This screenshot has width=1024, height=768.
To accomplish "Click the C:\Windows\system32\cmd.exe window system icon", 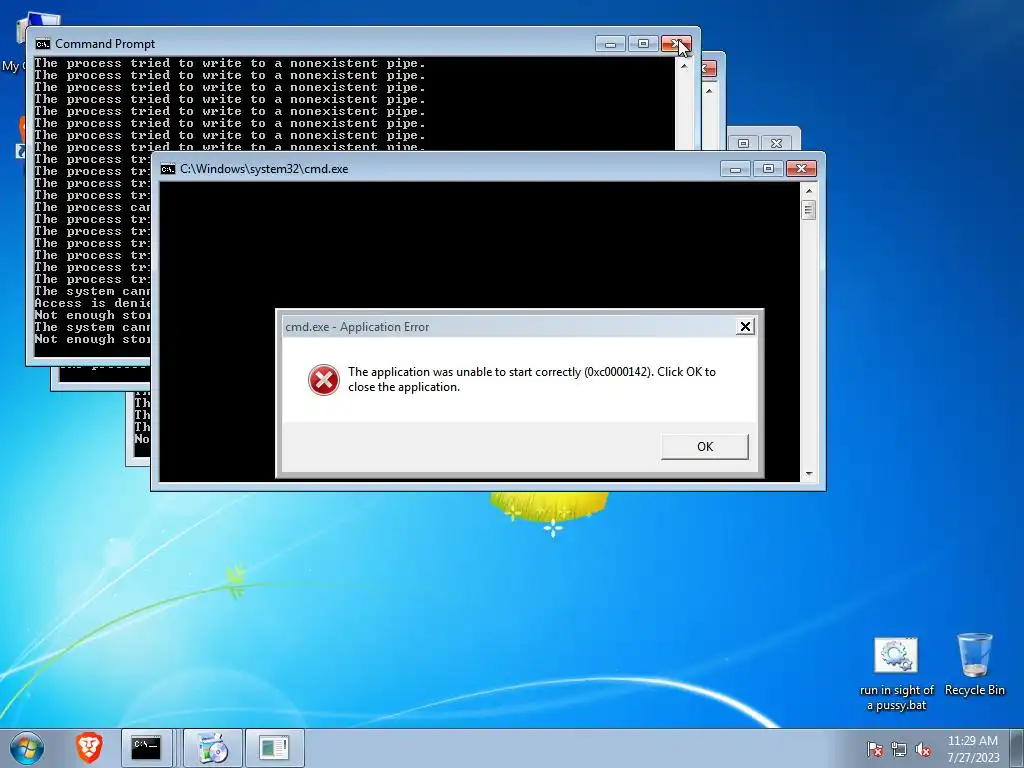I will point(168,169).
